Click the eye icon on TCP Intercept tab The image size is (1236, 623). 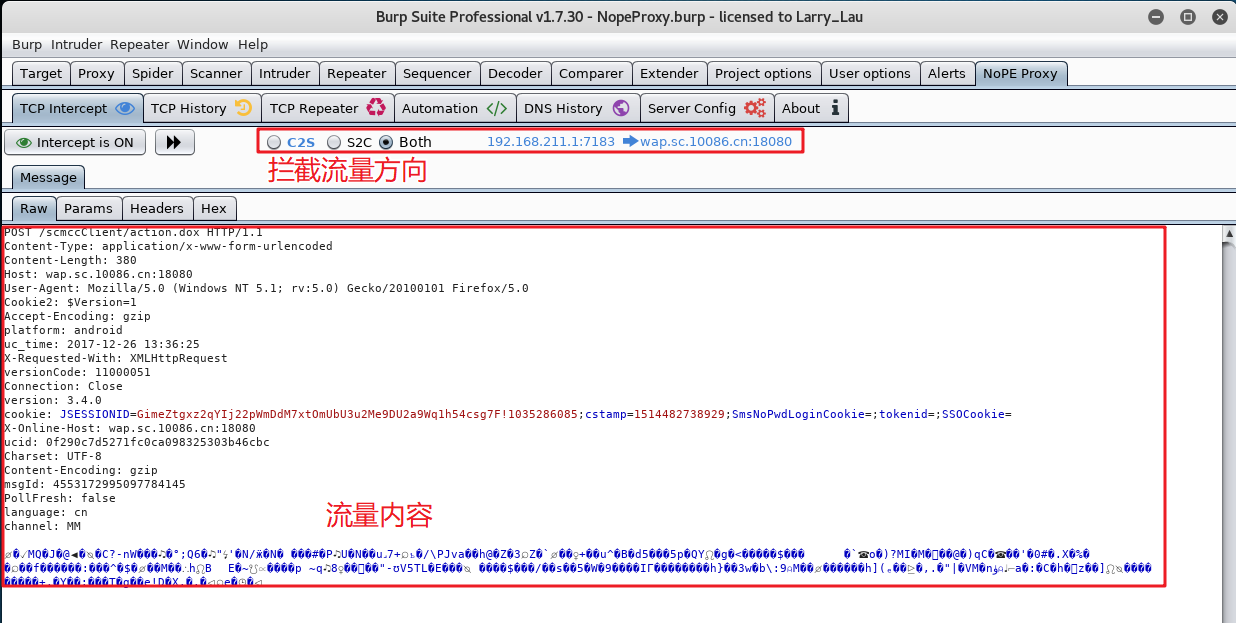[x=125, y=108]
